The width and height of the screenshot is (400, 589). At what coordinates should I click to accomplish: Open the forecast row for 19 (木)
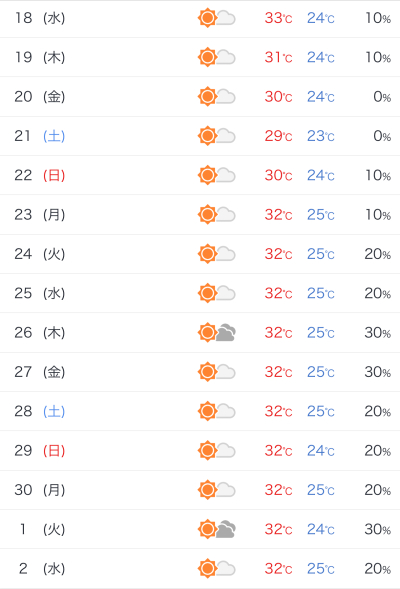pyautogui.click(x=200, y=57)
